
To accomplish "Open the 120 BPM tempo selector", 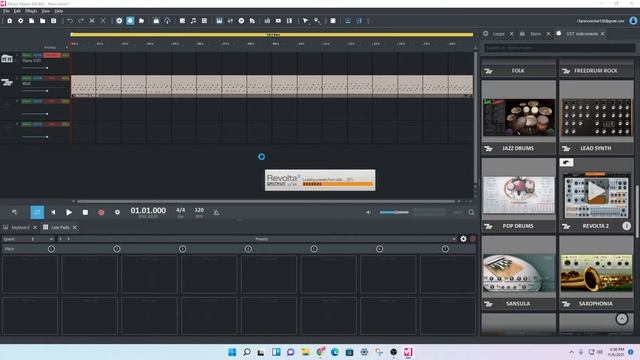I will tap(199, 211).
